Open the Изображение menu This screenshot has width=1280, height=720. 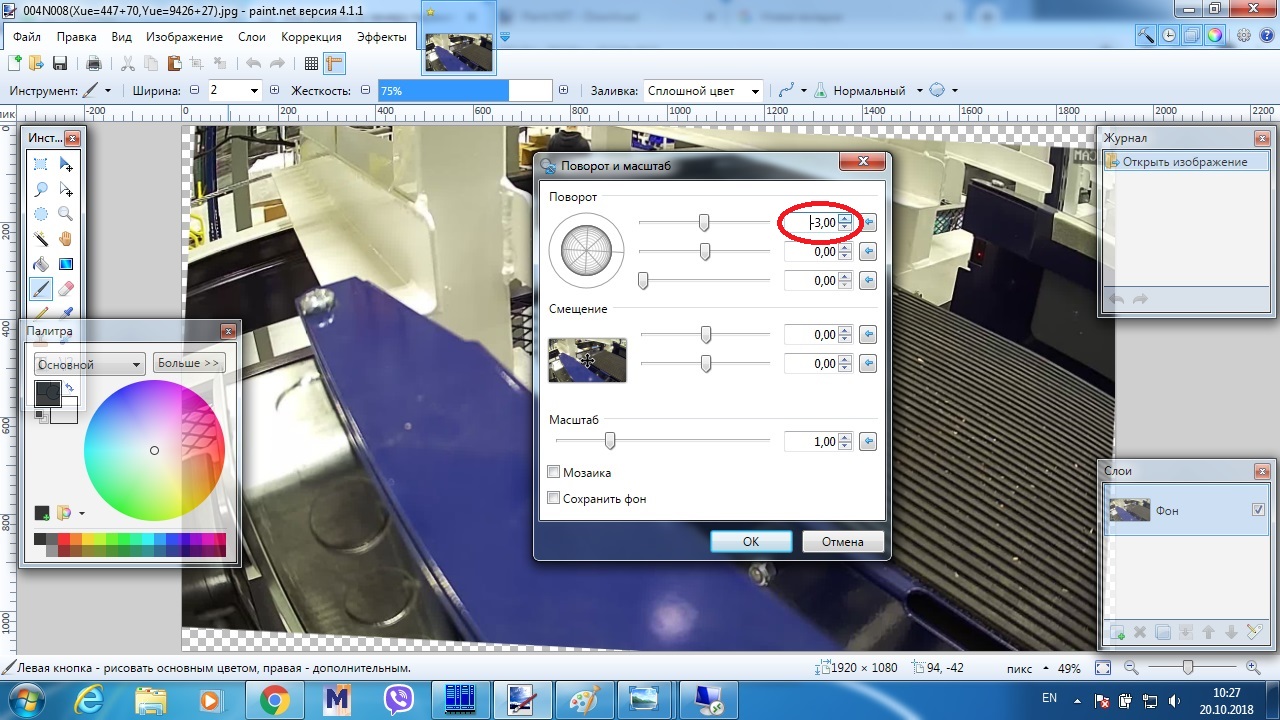(x=184, y=37)
